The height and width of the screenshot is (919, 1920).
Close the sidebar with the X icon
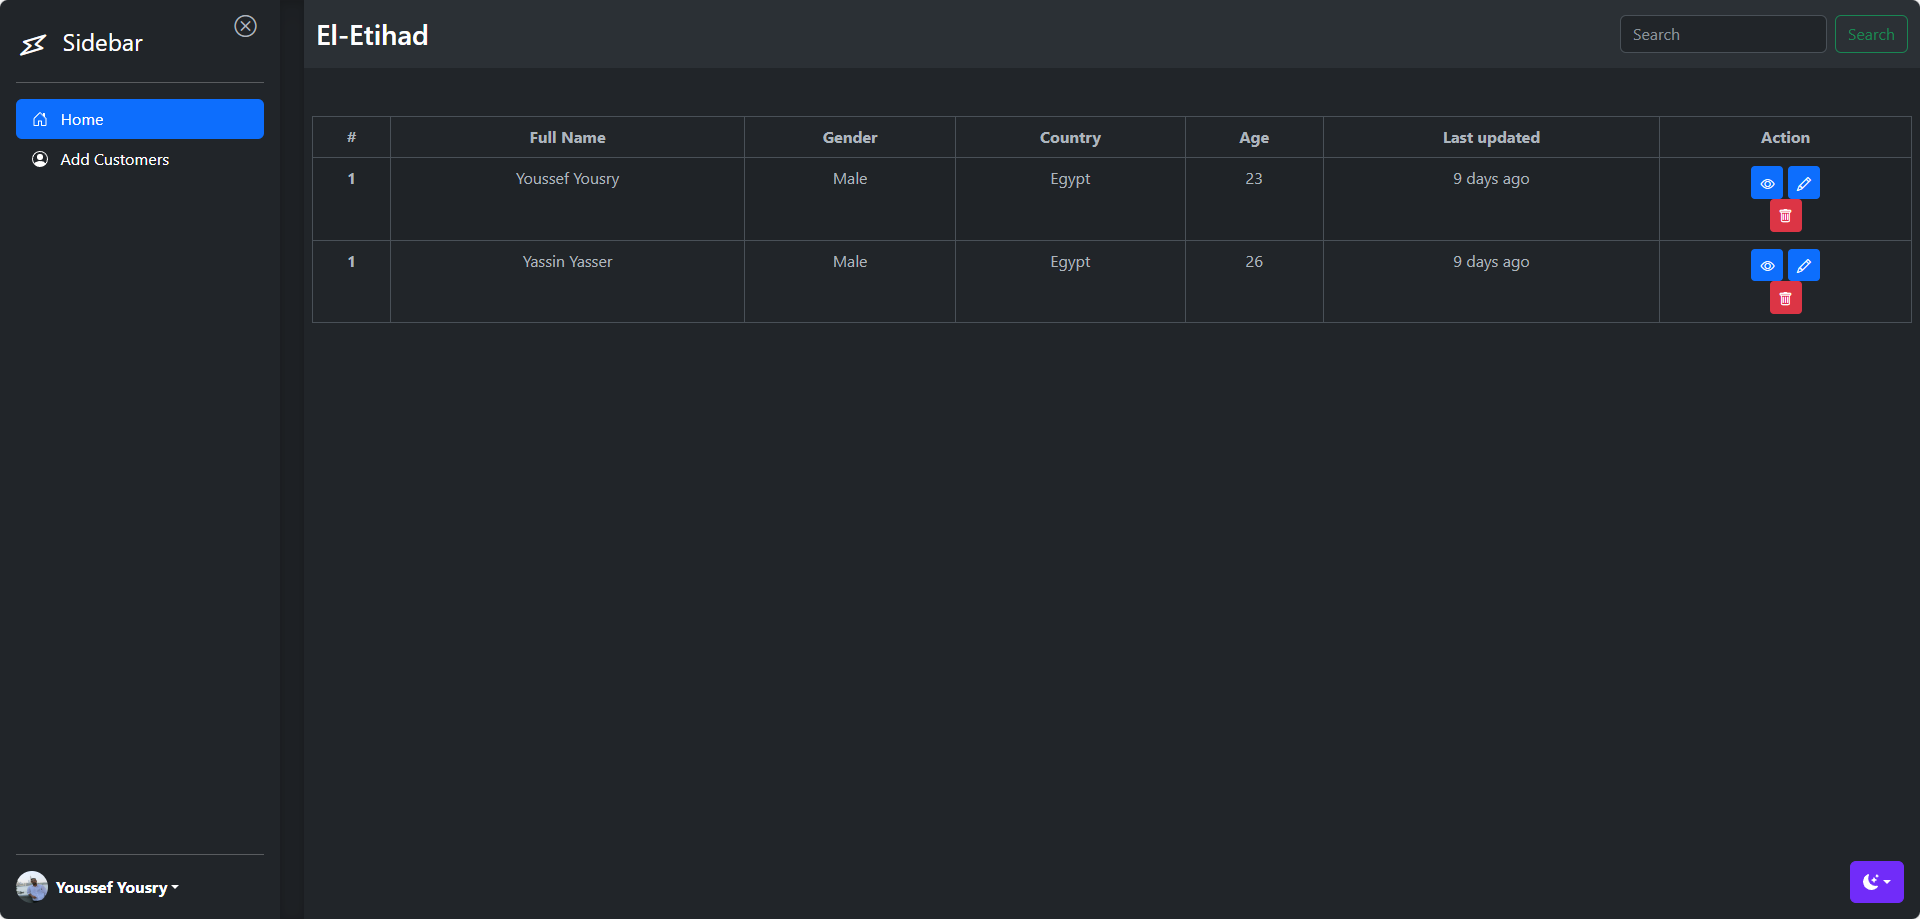click(245, 26)
